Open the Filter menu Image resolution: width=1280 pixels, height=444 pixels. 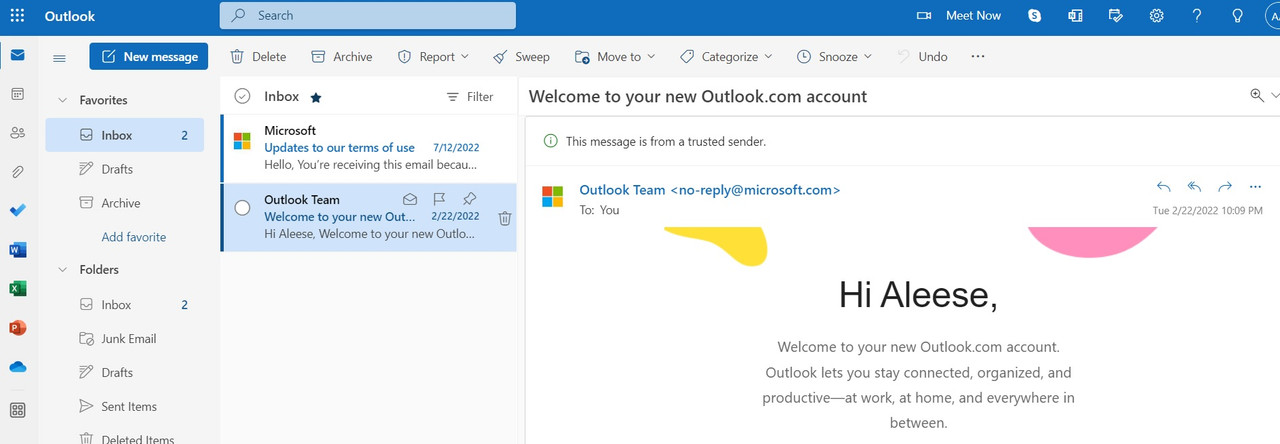pyautogui.click(x=470, y=97)
